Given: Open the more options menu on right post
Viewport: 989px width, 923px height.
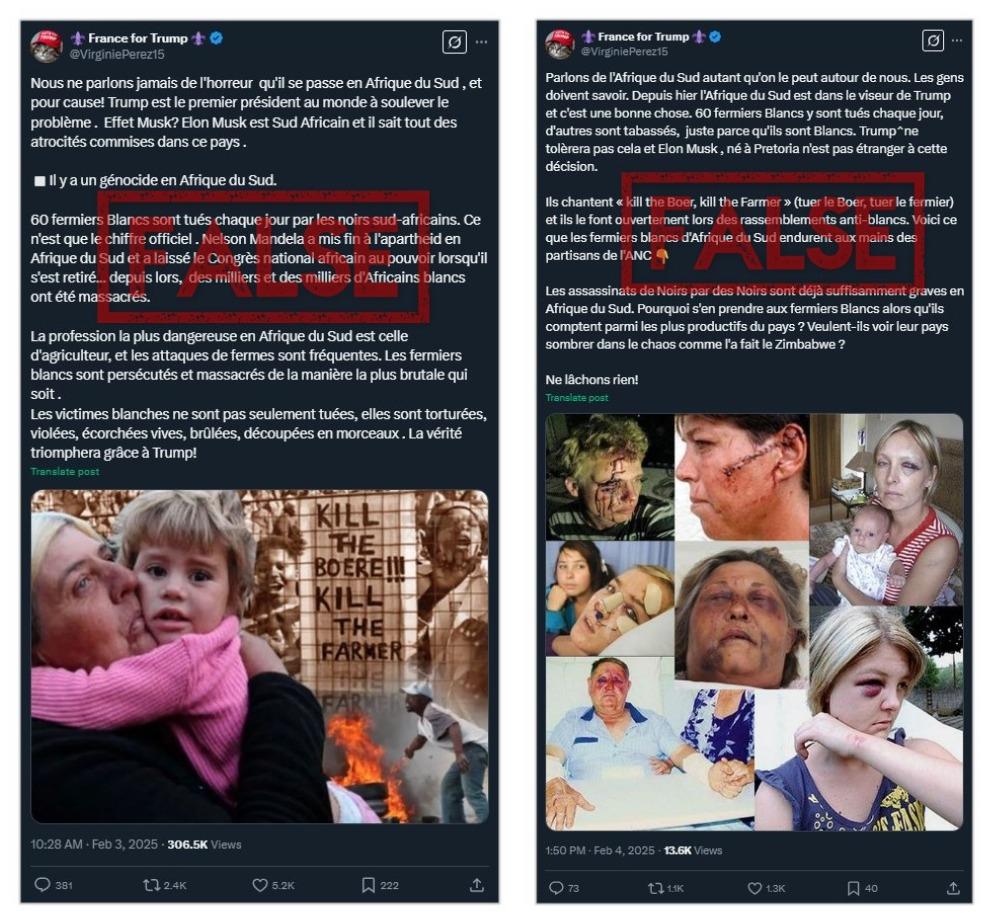Looking at the screenshot, I should 957,40.
